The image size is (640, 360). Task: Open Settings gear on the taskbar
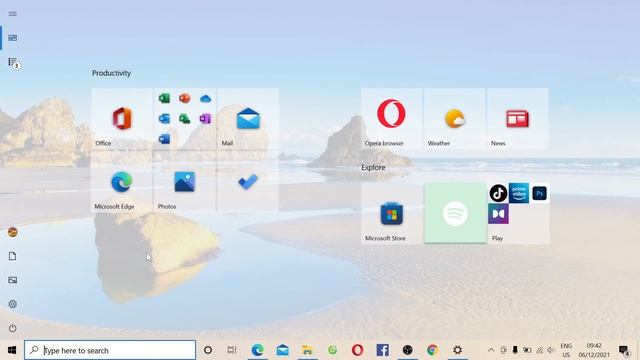point(458,350)
